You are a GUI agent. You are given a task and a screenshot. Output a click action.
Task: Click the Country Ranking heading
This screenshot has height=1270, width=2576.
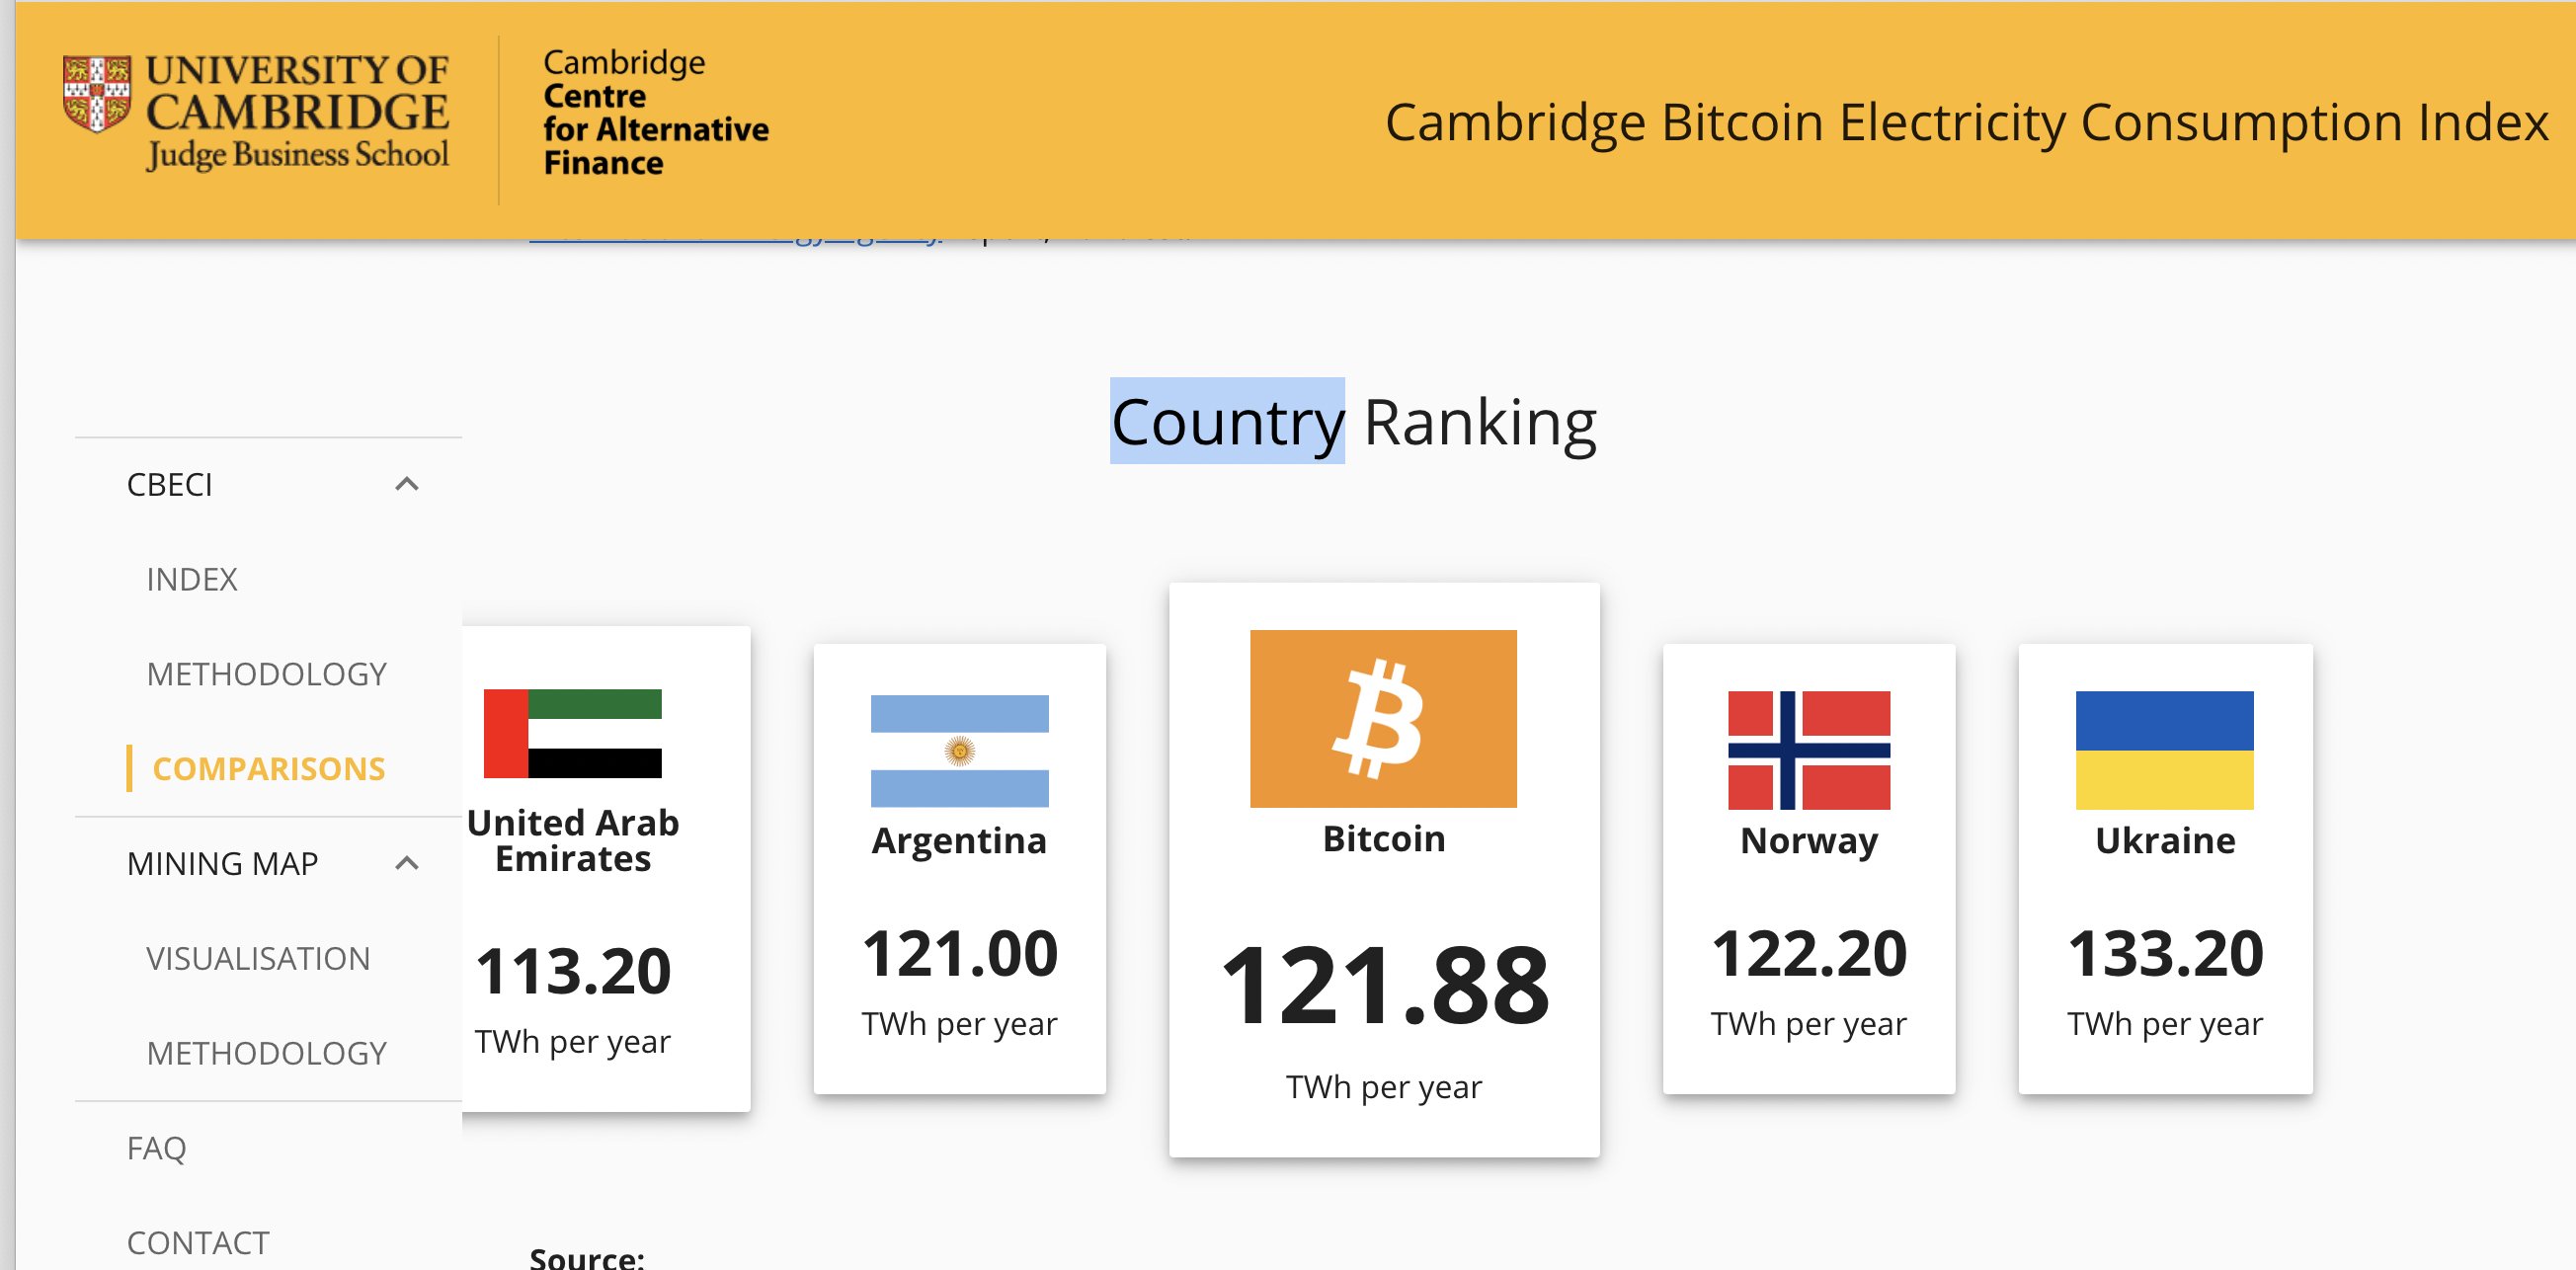coord(1353,422)
